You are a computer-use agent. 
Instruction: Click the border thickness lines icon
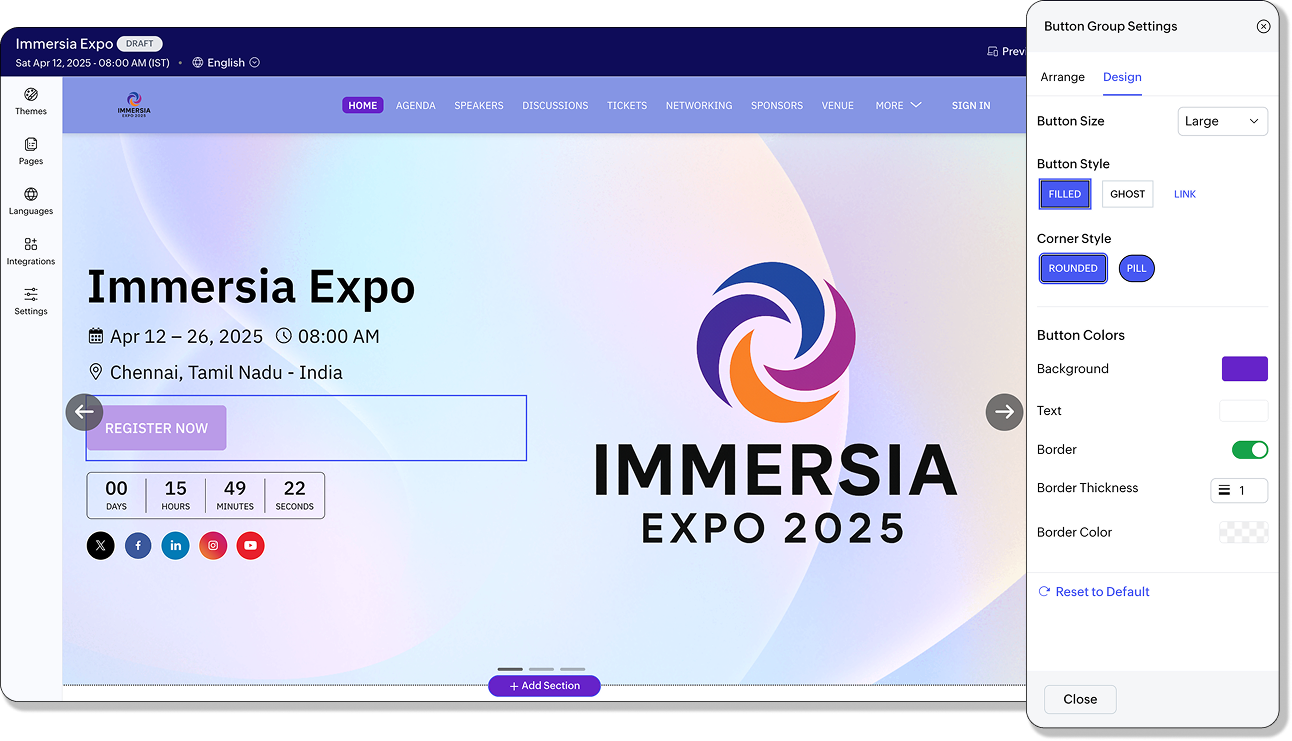pos(1224,490)
